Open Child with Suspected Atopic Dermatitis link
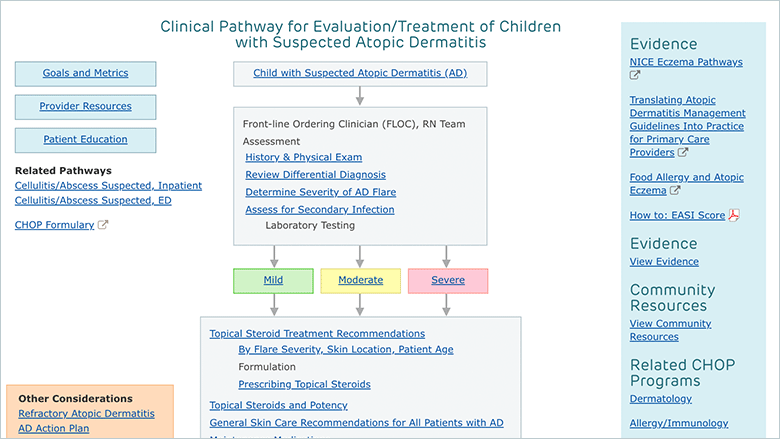This screenshot has width=780, height=439. tap(360, 73)
